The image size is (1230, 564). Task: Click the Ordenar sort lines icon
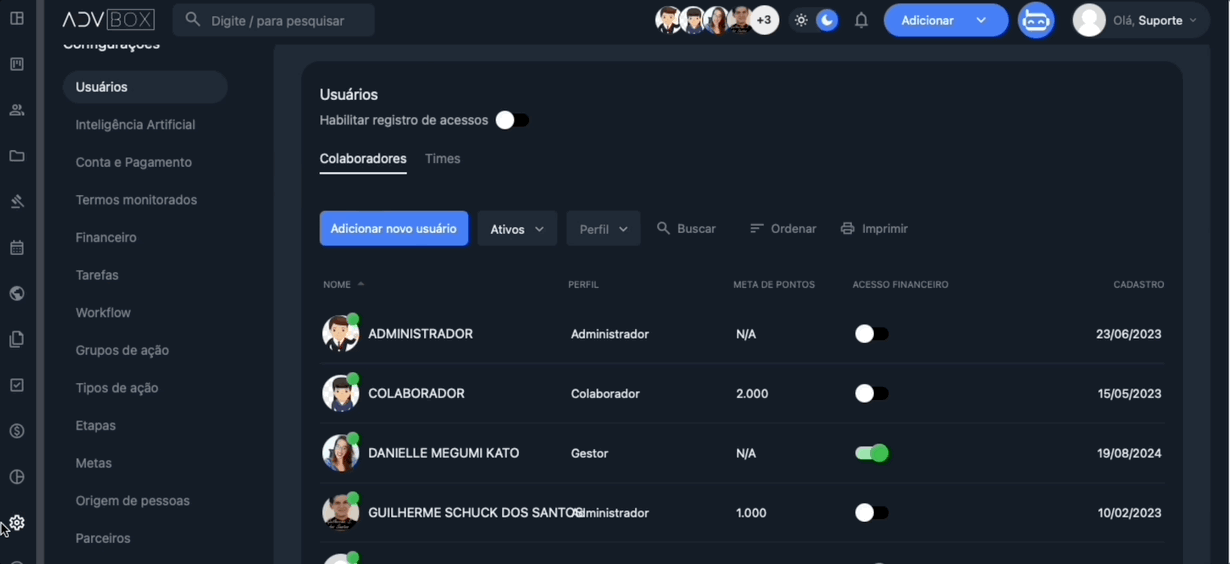pyautogui.click(x=757, y=229)
